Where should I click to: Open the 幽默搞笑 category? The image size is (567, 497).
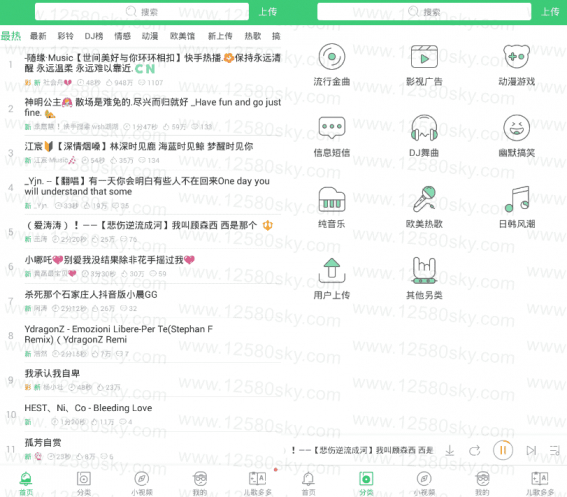pyautogui.click(x=516, y=136)
